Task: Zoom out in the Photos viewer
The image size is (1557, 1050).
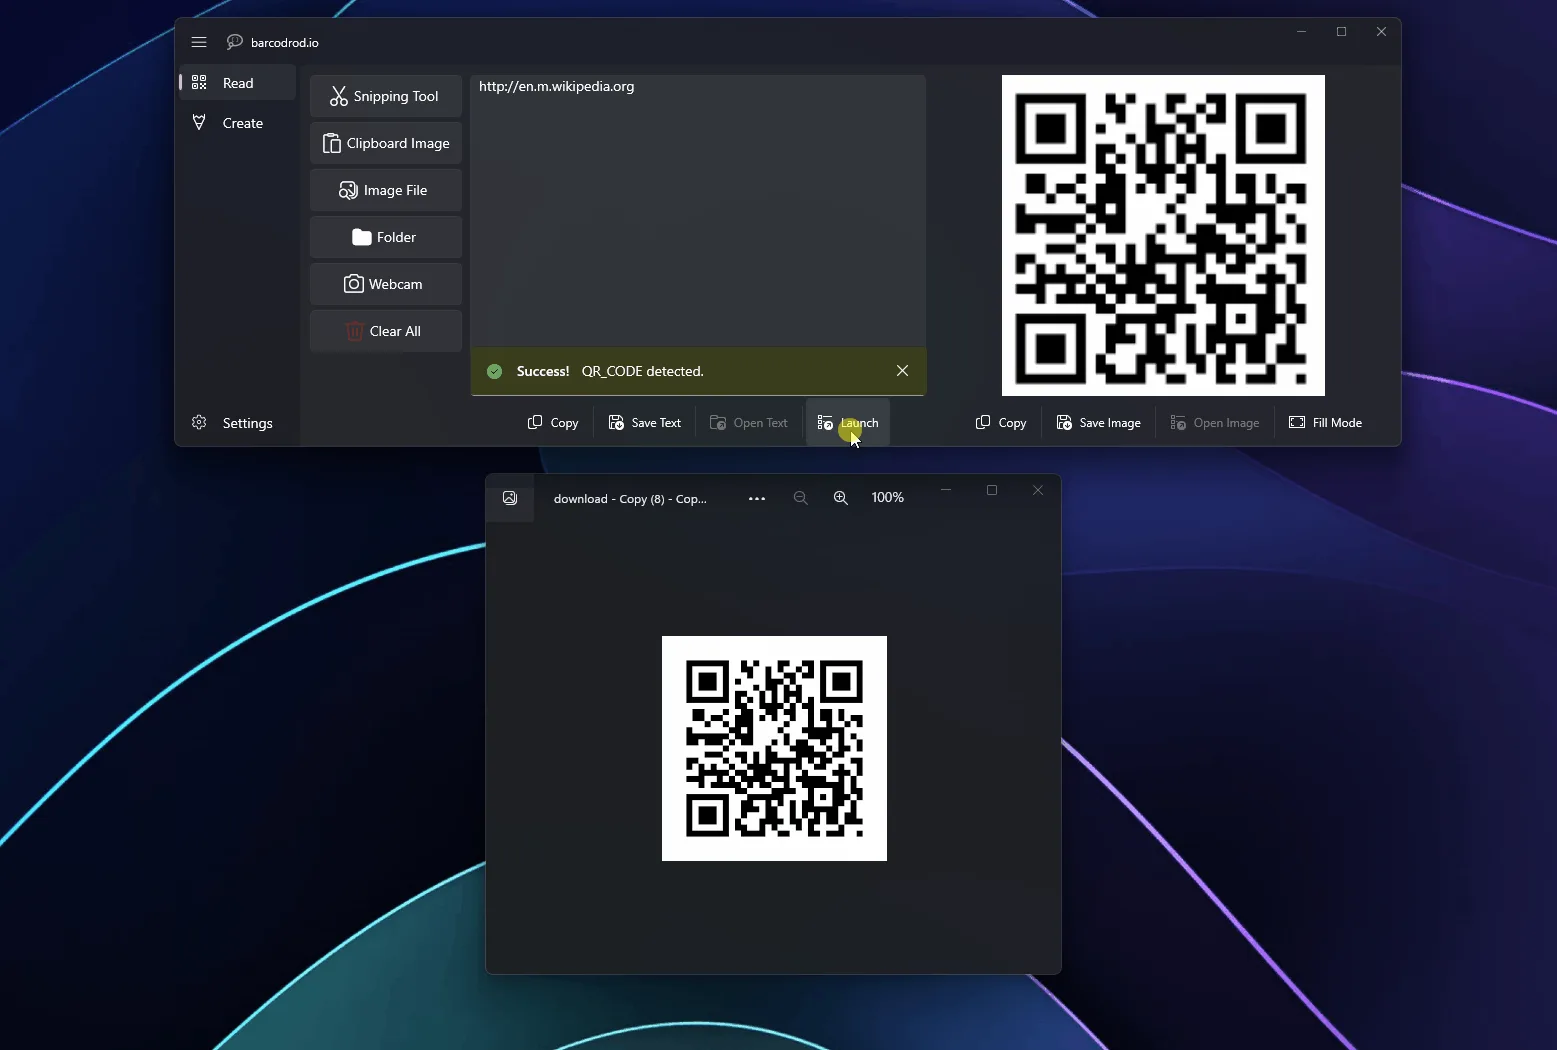Action: tap(800, 498)
